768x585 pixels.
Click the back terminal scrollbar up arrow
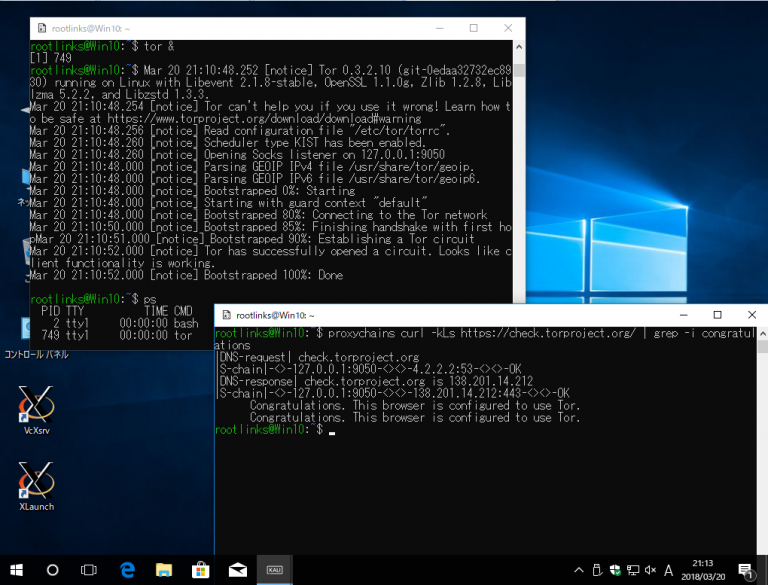click(519, 47)
